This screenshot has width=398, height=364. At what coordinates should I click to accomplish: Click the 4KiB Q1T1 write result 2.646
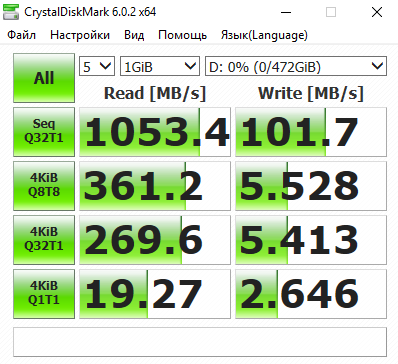click(x=311, y=294)
